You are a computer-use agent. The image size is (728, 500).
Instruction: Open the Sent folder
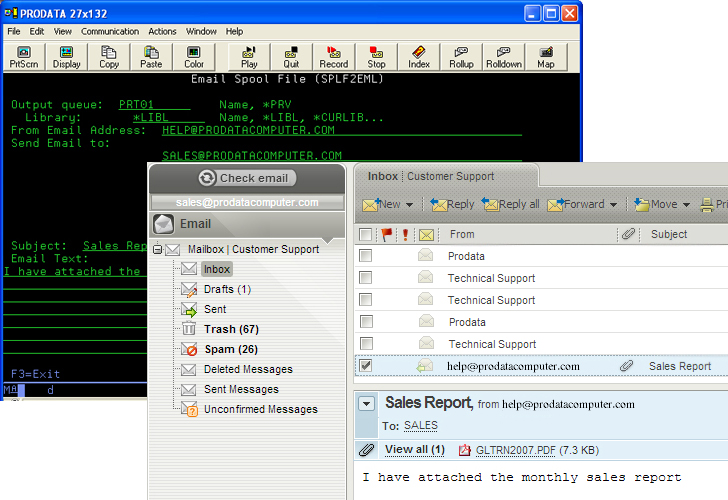click(x=215, y=309)
